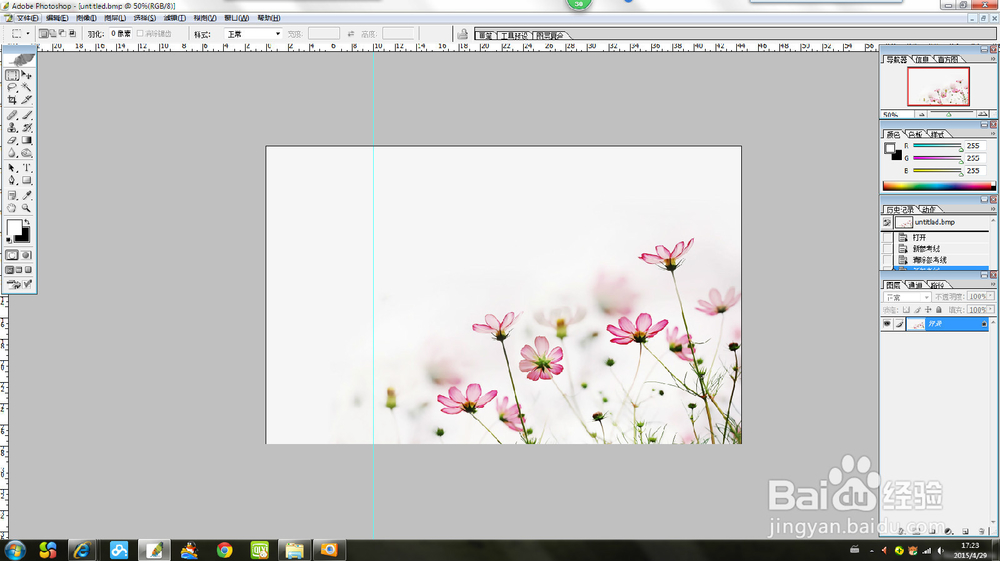This screenshot has height=561, width=1000.
Task: Select the Healing Brush tool
Action: tap(12, 115)
